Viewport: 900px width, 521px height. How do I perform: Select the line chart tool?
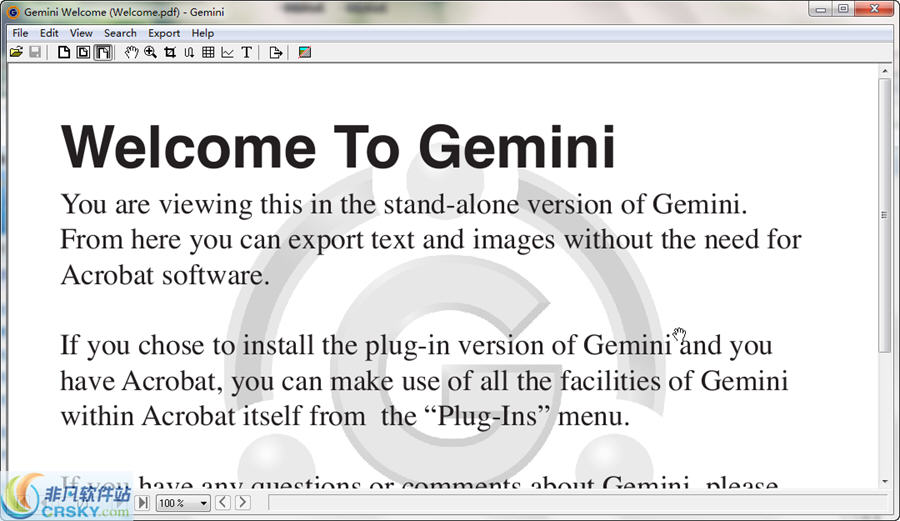click(227, 52)
